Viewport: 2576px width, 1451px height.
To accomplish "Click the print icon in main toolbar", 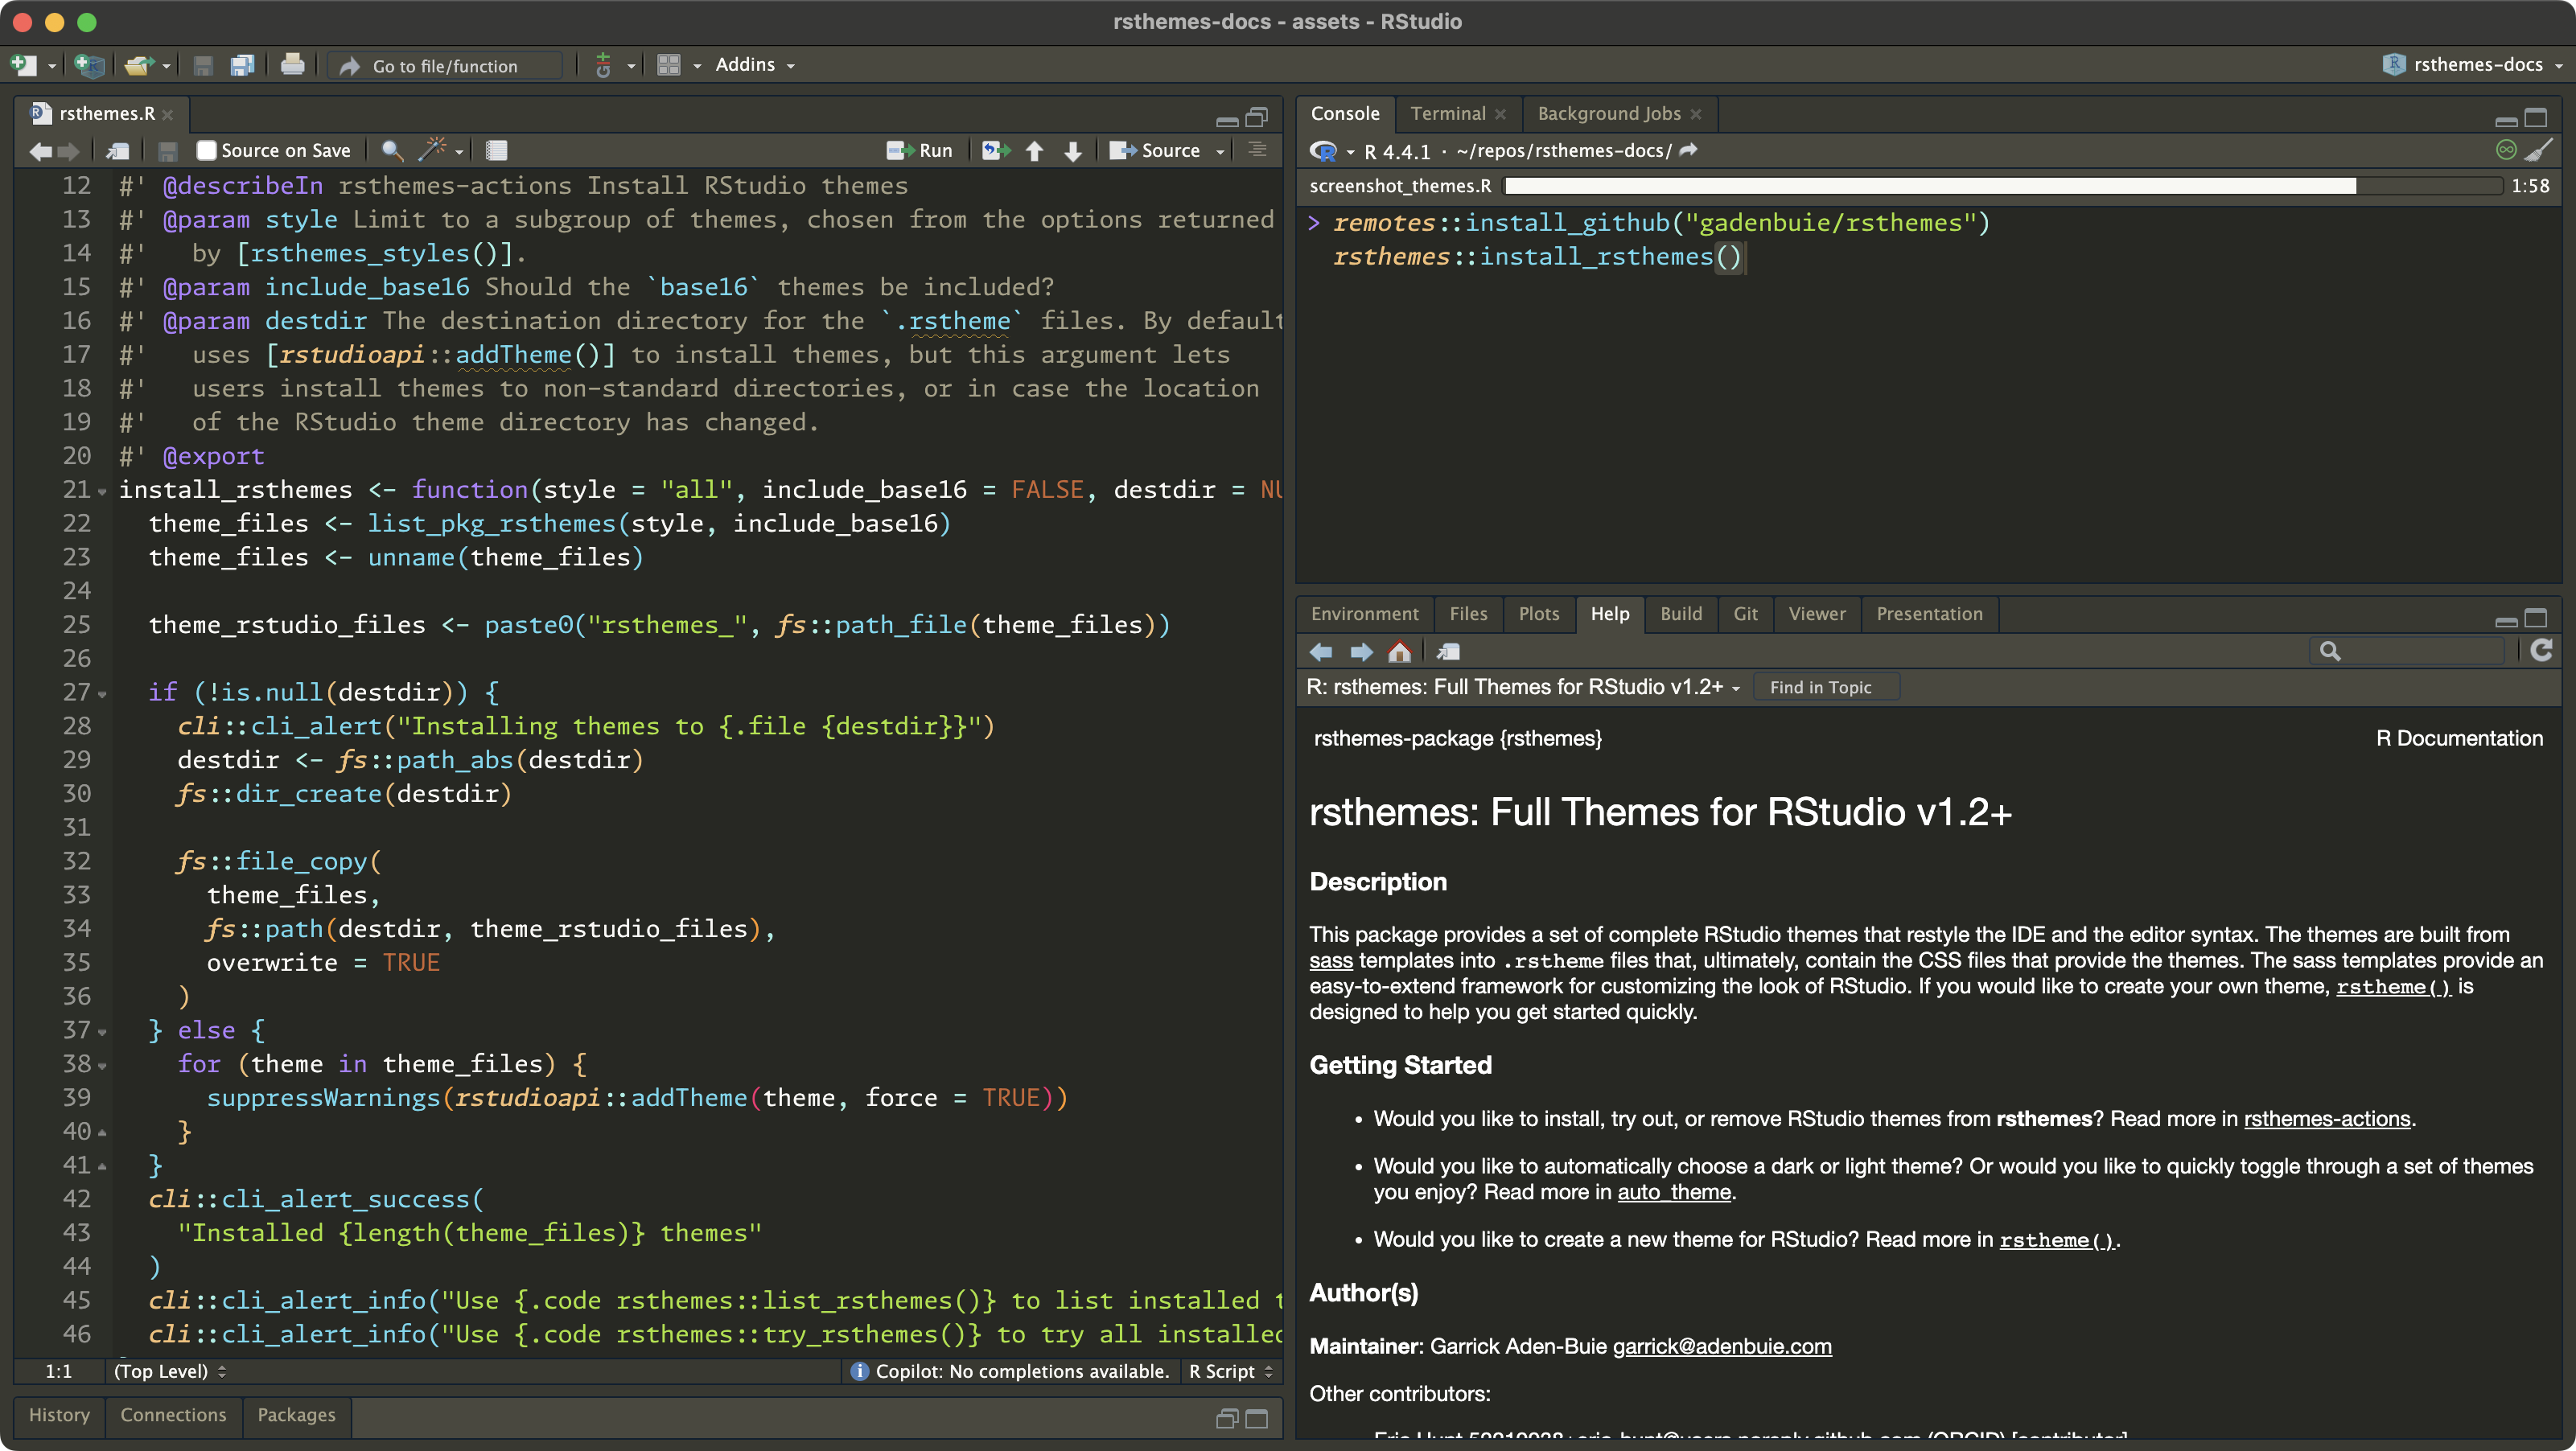I will [x=292, y=65].
